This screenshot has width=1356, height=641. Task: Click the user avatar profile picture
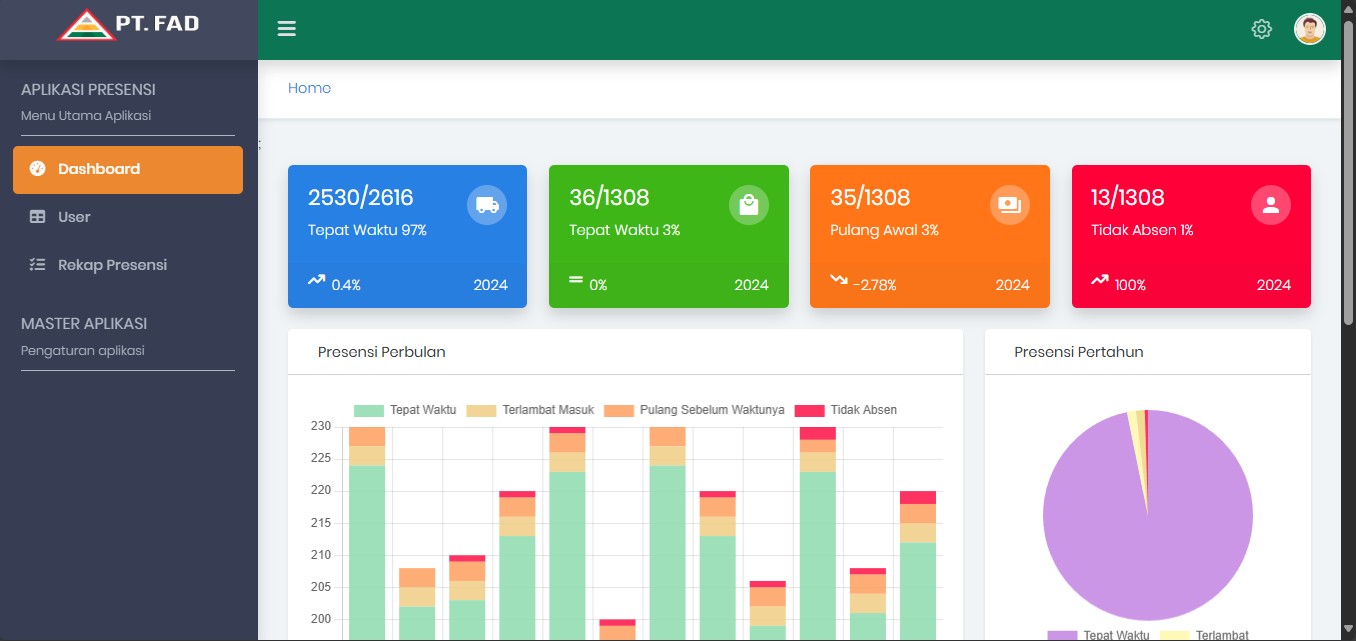tap(1309, 29)
